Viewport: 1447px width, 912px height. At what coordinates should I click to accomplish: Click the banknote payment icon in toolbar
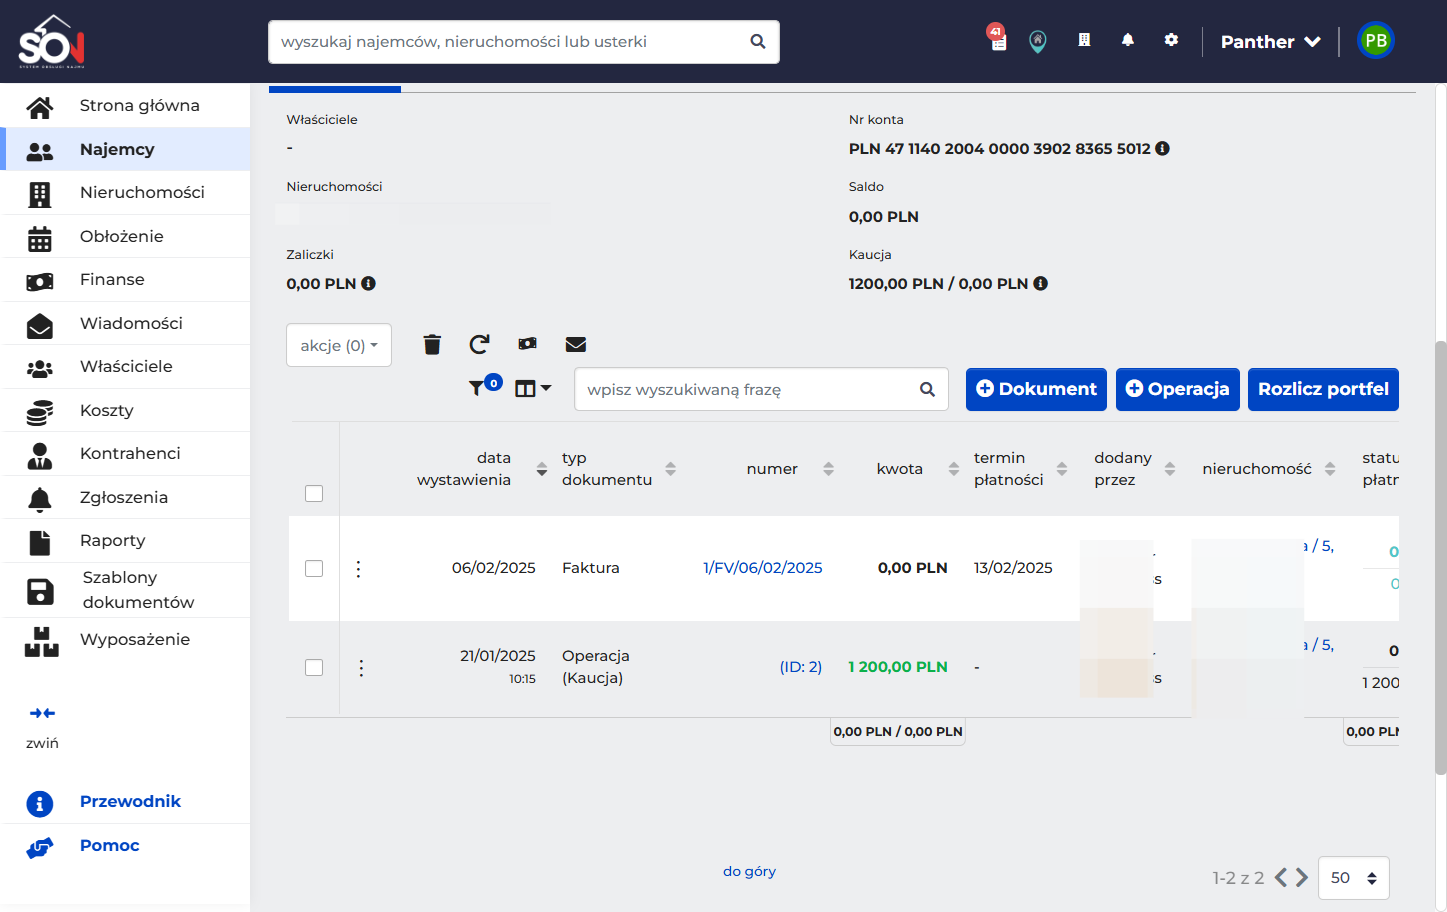(527, 344)
